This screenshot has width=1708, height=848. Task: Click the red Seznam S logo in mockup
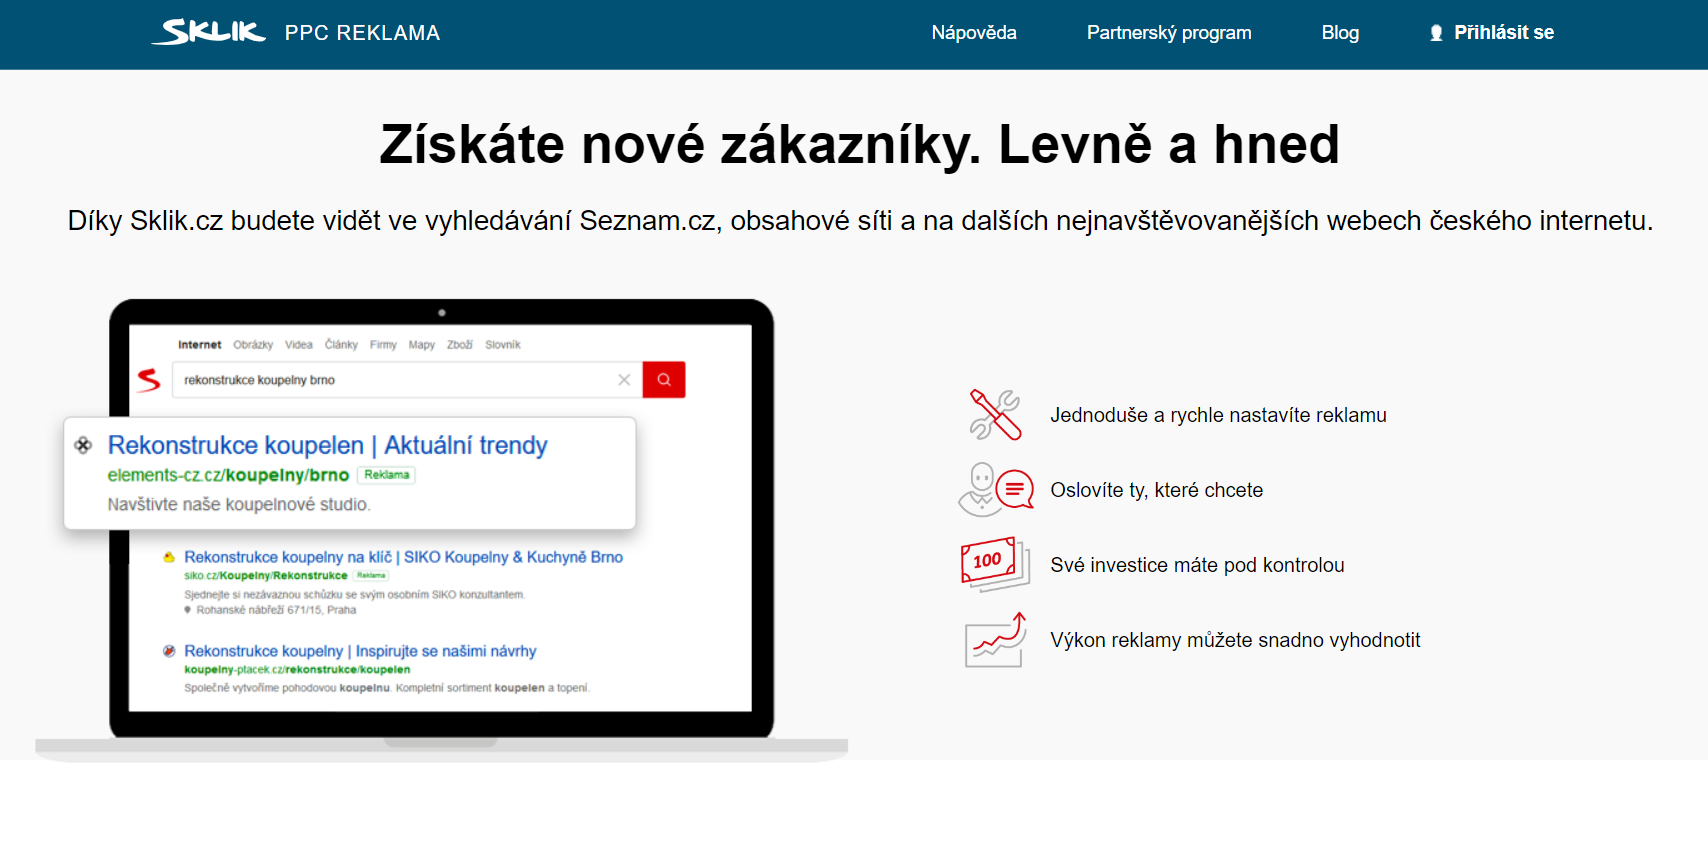coord(149,380)
